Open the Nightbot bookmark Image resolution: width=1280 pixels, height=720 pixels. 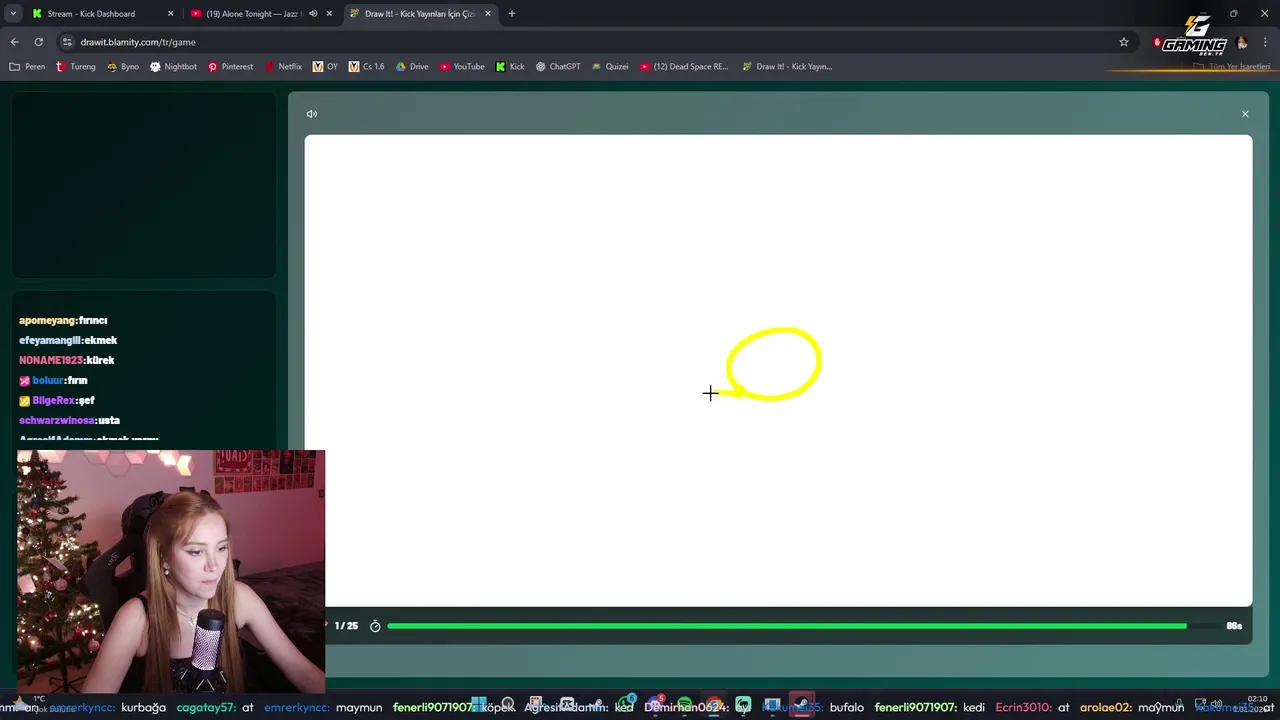(173, 66)
